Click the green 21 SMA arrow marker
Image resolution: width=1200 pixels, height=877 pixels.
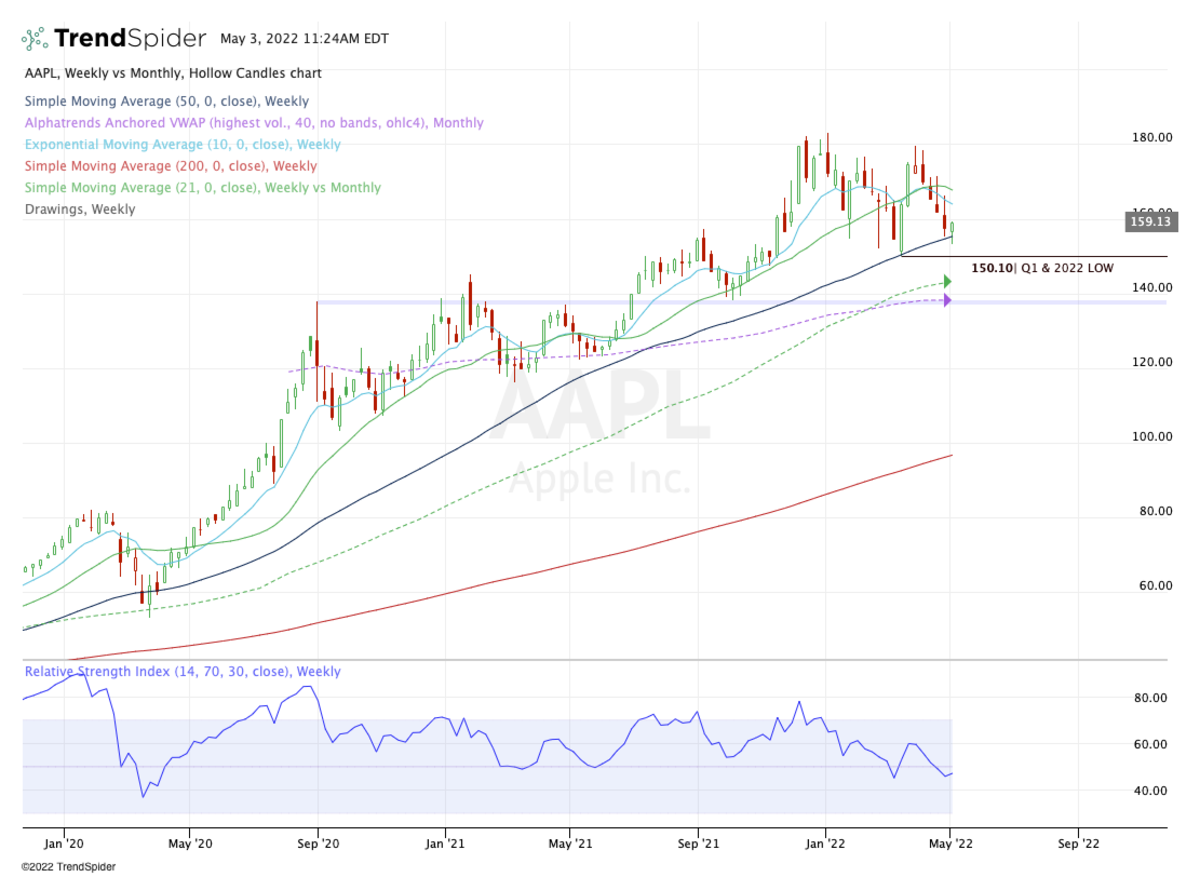click(947, 282)
